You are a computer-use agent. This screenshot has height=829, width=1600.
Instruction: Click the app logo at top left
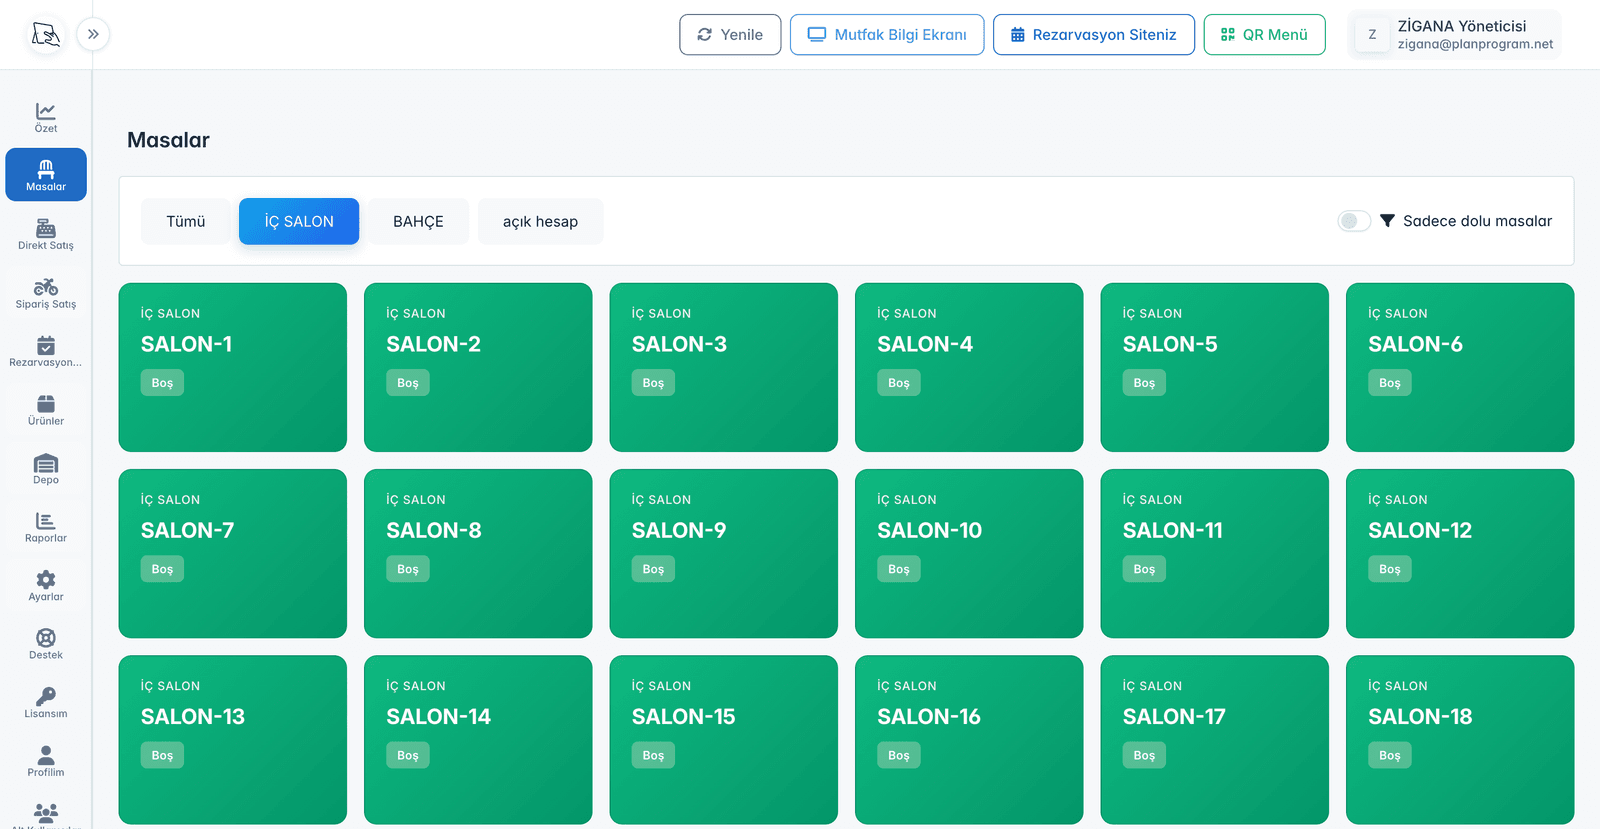pyautogui.click(x=46, y=35)
